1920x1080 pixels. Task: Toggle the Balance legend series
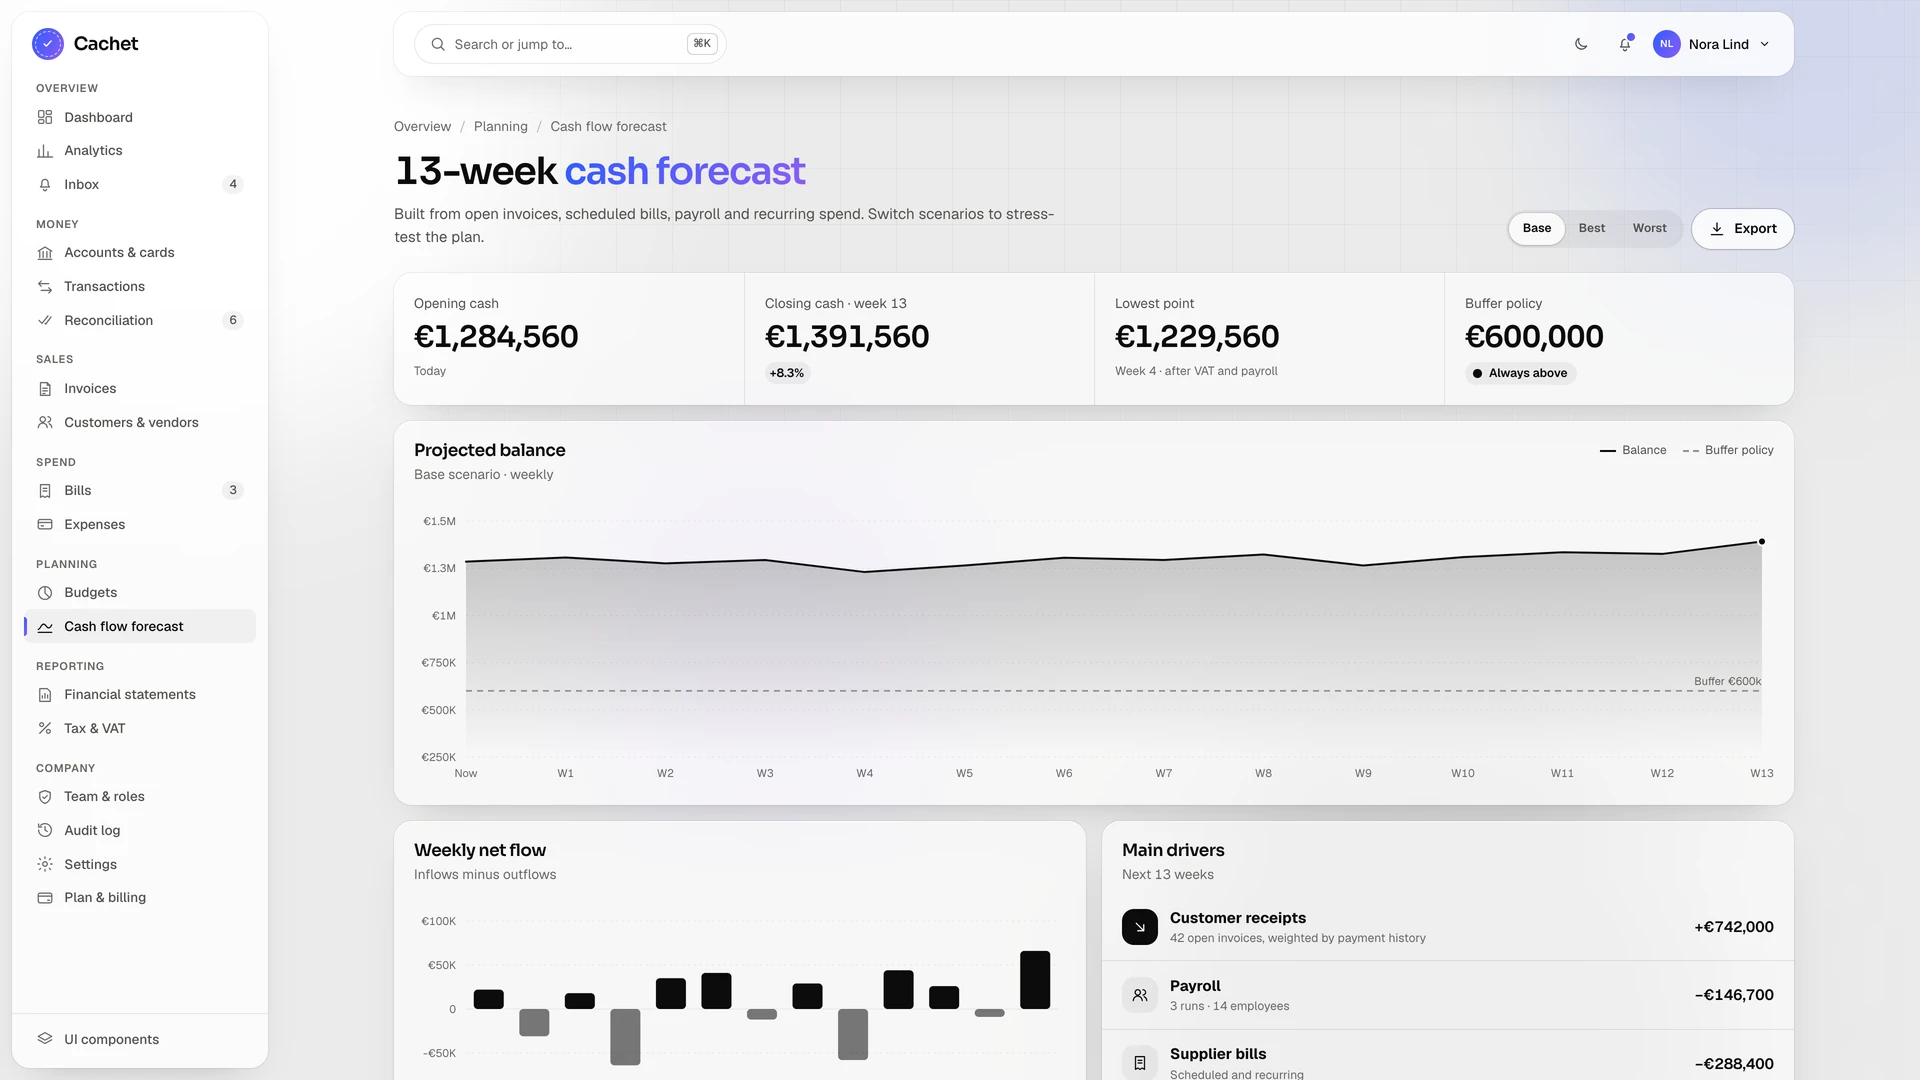pyautogui.click(x=1633, y=451)
